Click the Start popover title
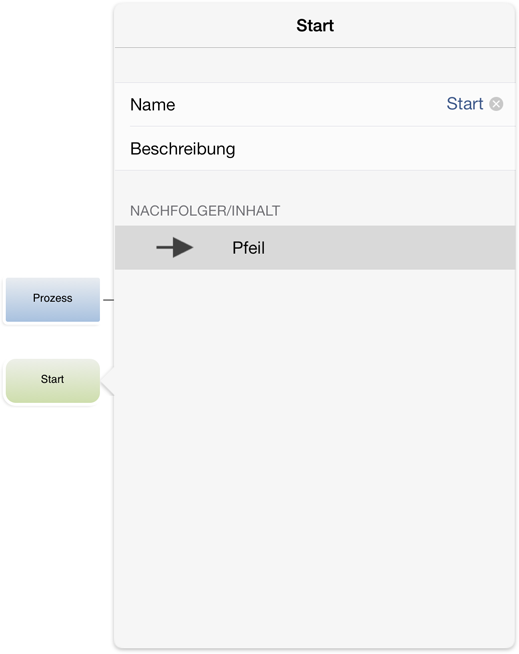The width and height of the screenshot is (519, 654). click(315, 25)
